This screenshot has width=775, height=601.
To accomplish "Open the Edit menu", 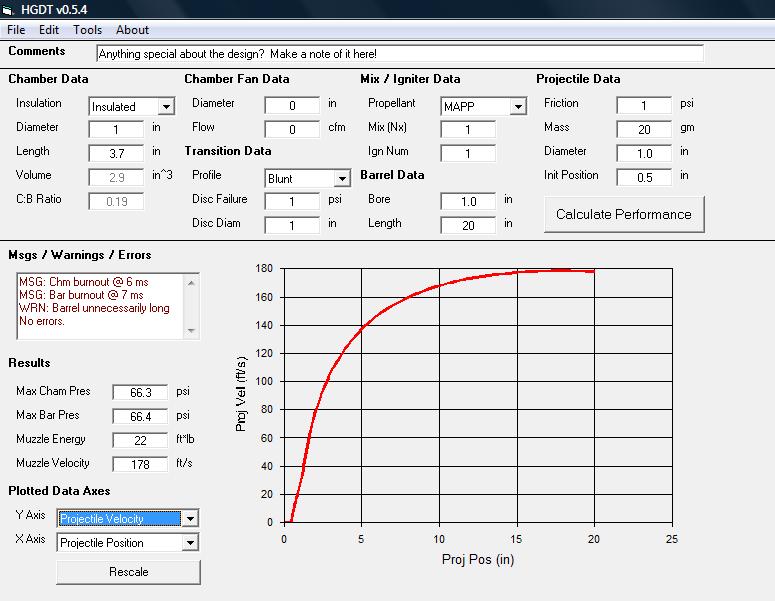I will pos(49,30).
